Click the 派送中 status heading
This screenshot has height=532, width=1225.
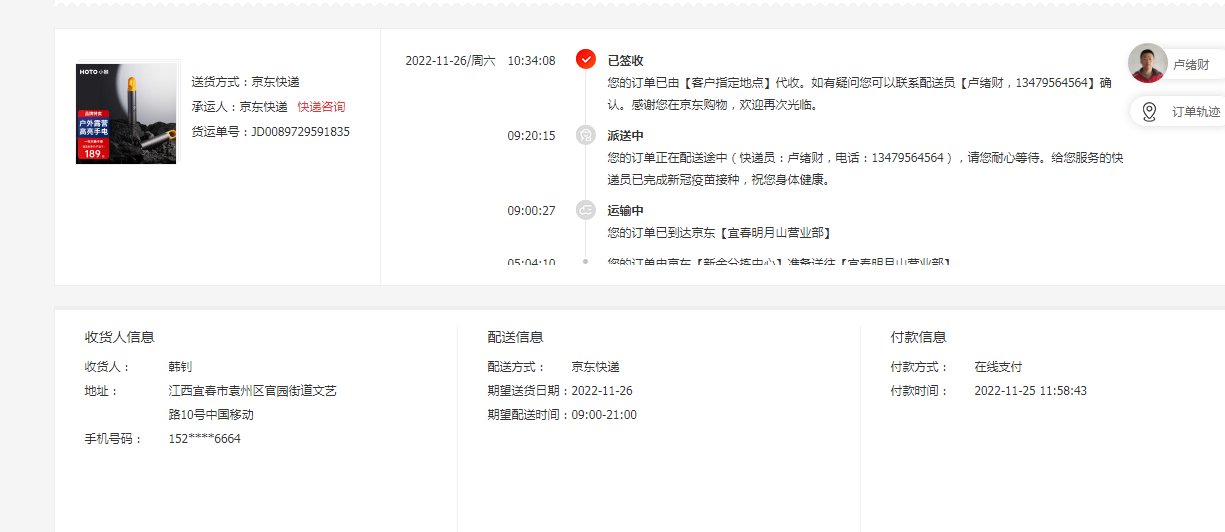tap(626, 136)
